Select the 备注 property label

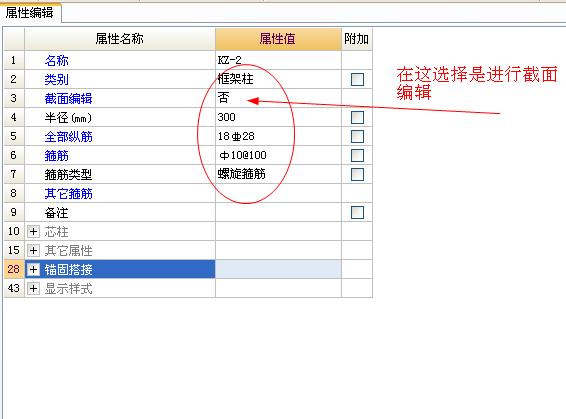56,213
